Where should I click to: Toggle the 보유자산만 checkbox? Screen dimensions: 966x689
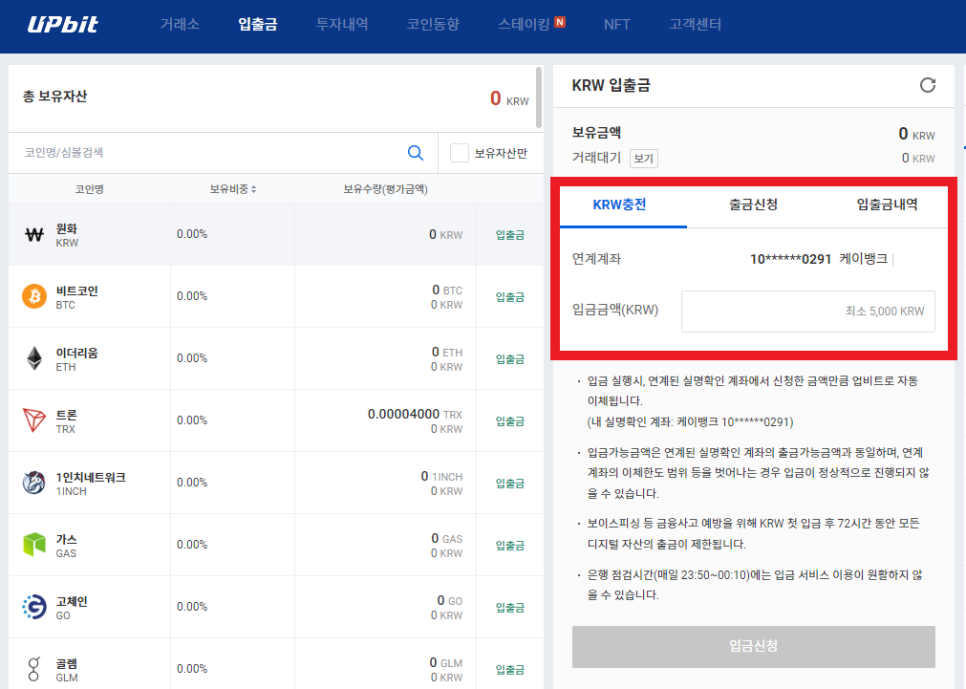pos(459,153)
